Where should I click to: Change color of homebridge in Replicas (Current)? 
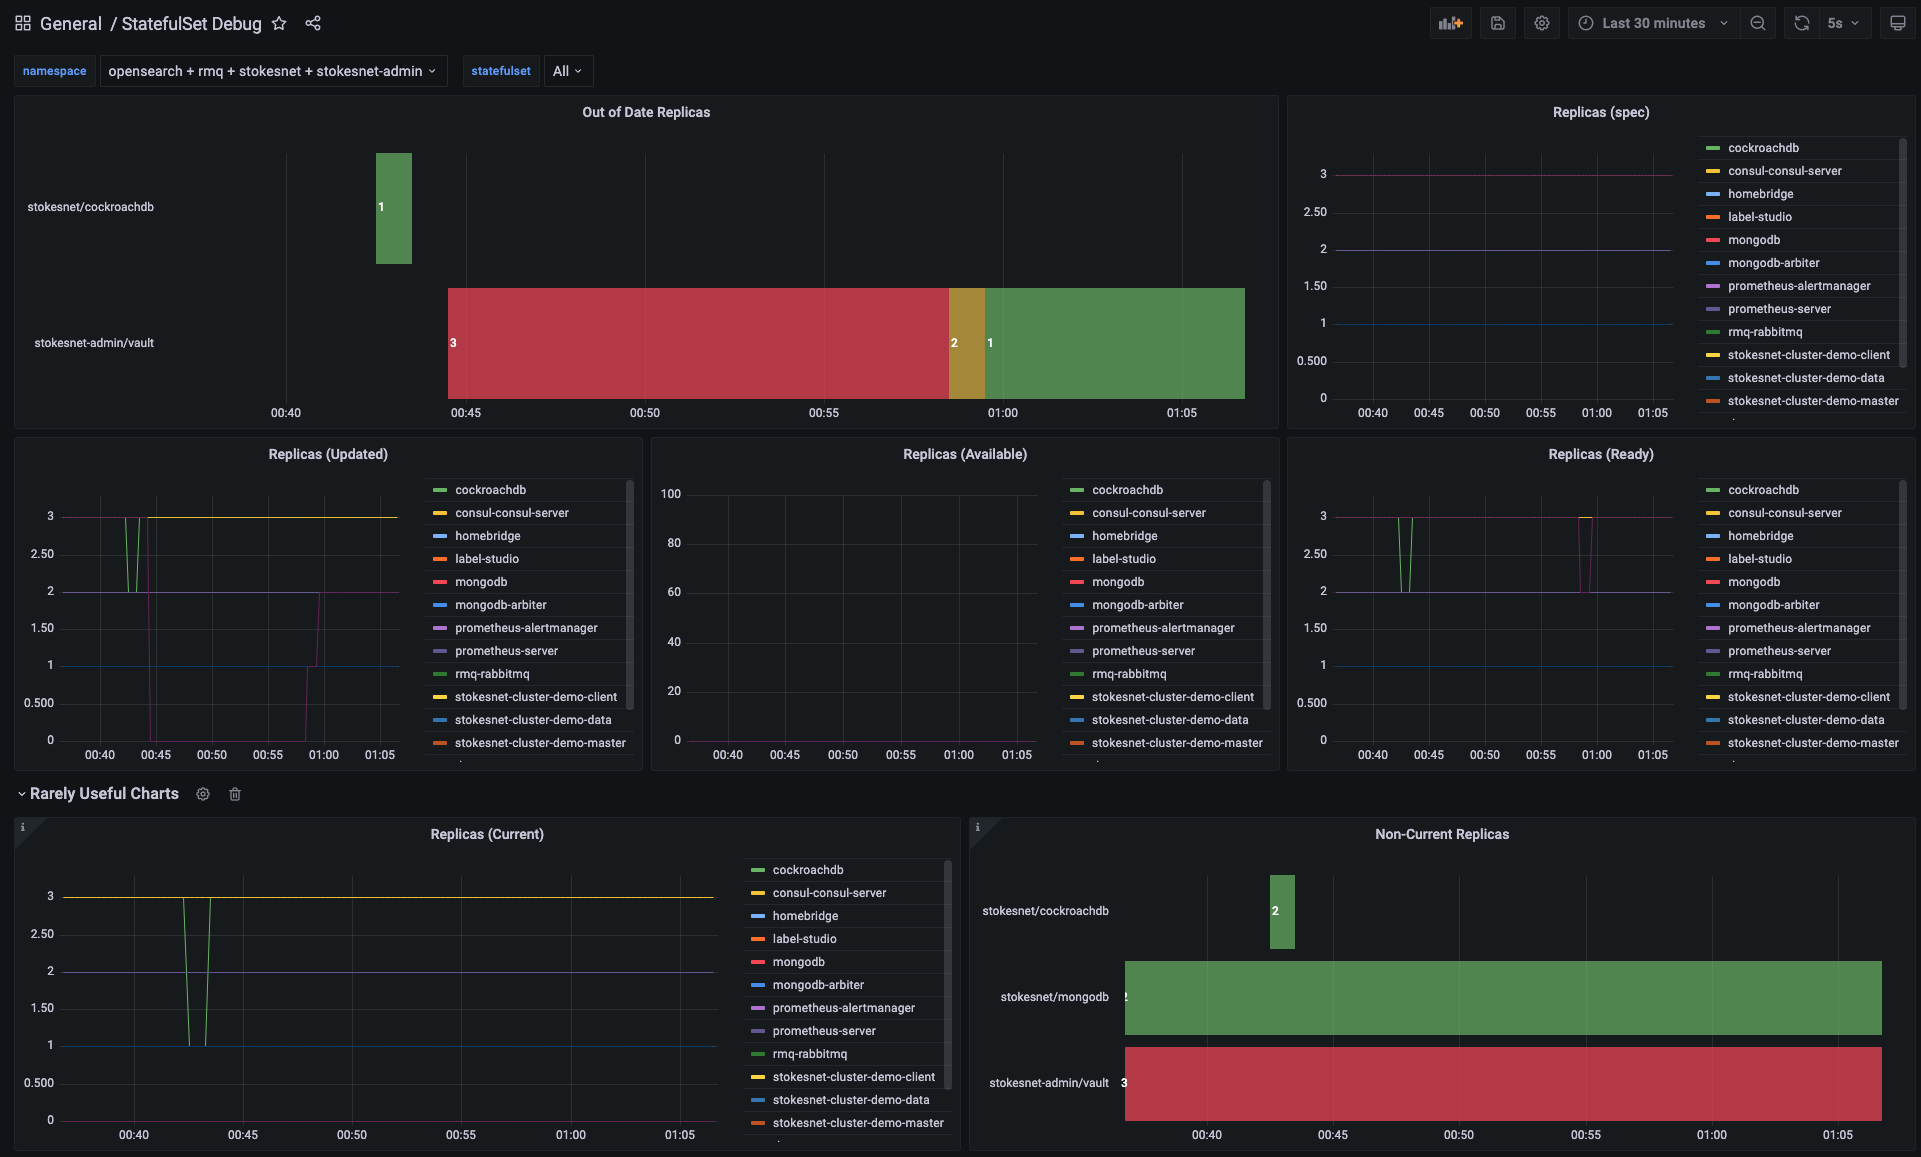click(757, 916)
